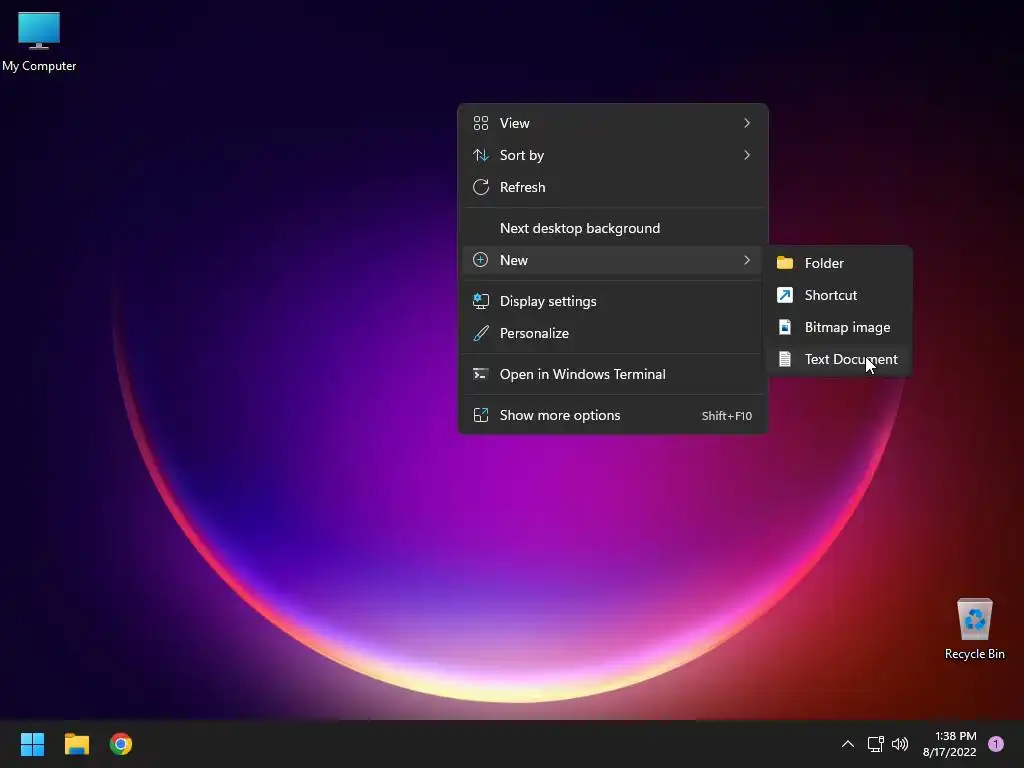Create a new Shortcut

point(839,295)
